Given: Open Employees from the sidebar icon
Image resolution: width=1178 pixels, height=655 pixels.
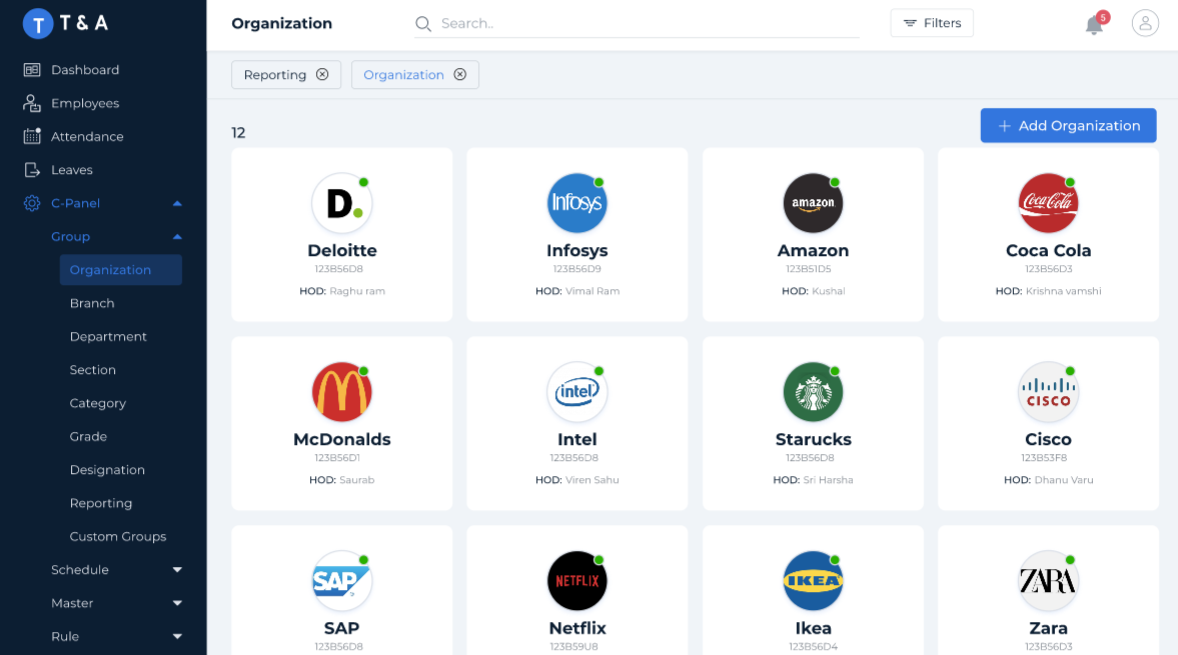Looking at the screenshot, I should point(32,103).
